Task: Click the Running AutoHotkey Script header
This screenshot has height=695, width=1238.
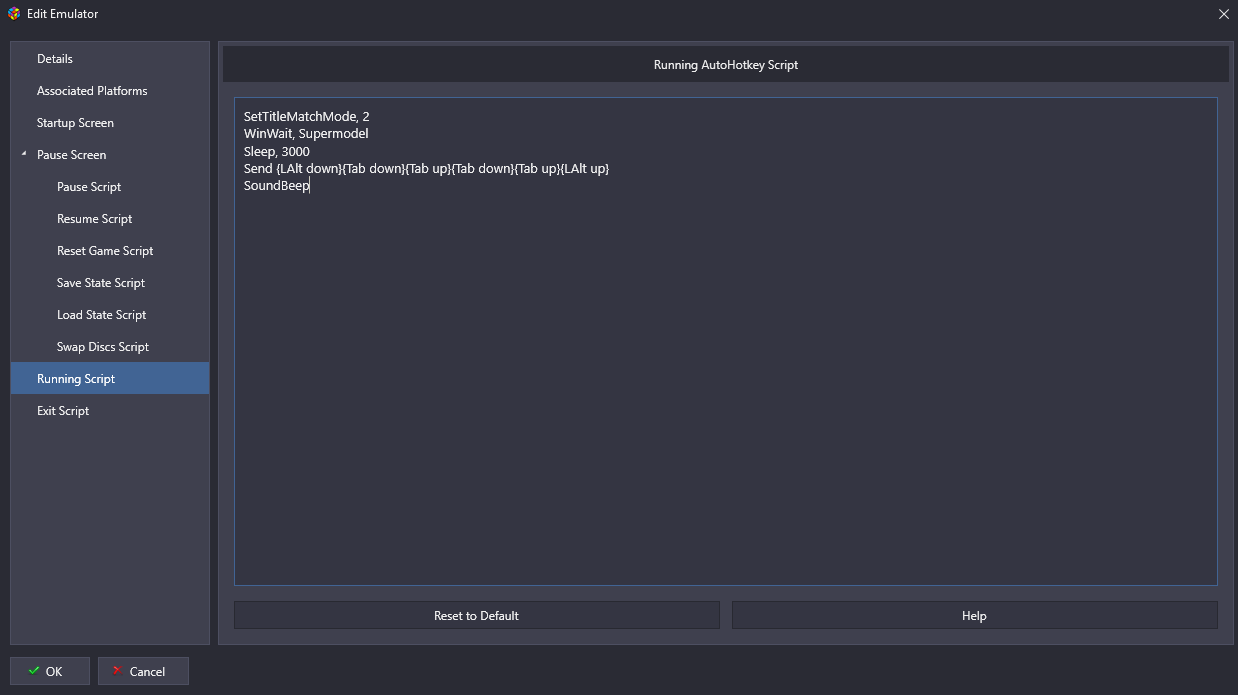Action: pos(725,65)
